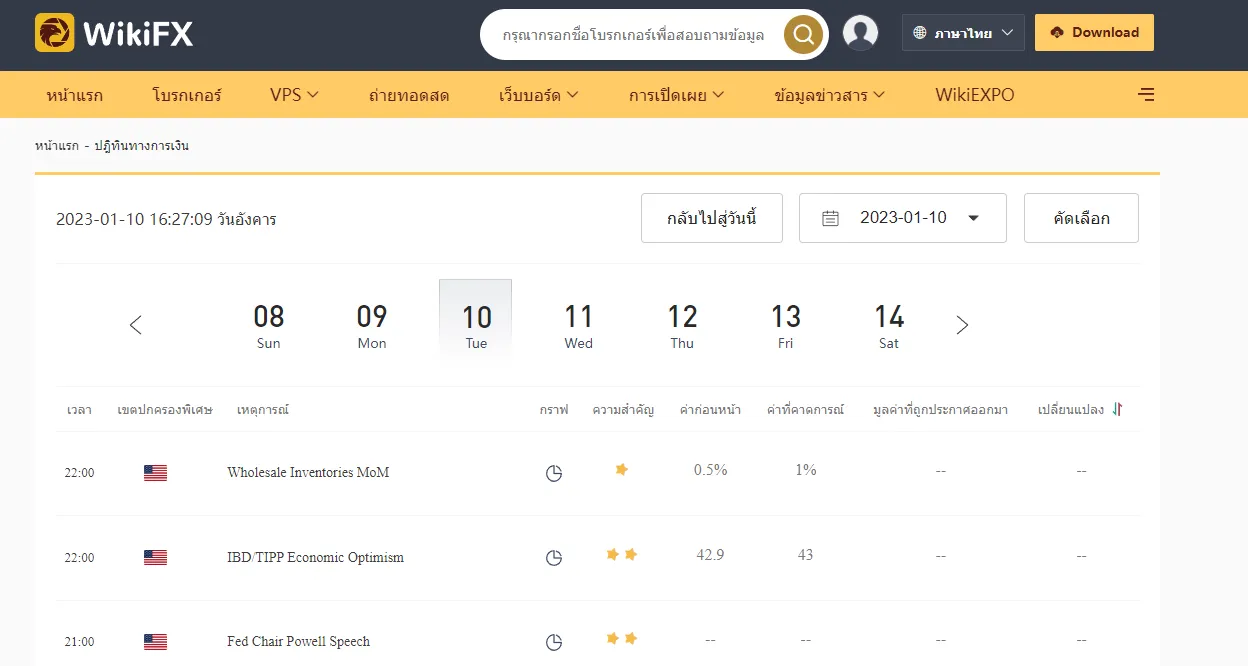Screen dimensions: 1248x666
Task: Go to หน้าแรก in the nav bar
Action: (x=75, y=95)
